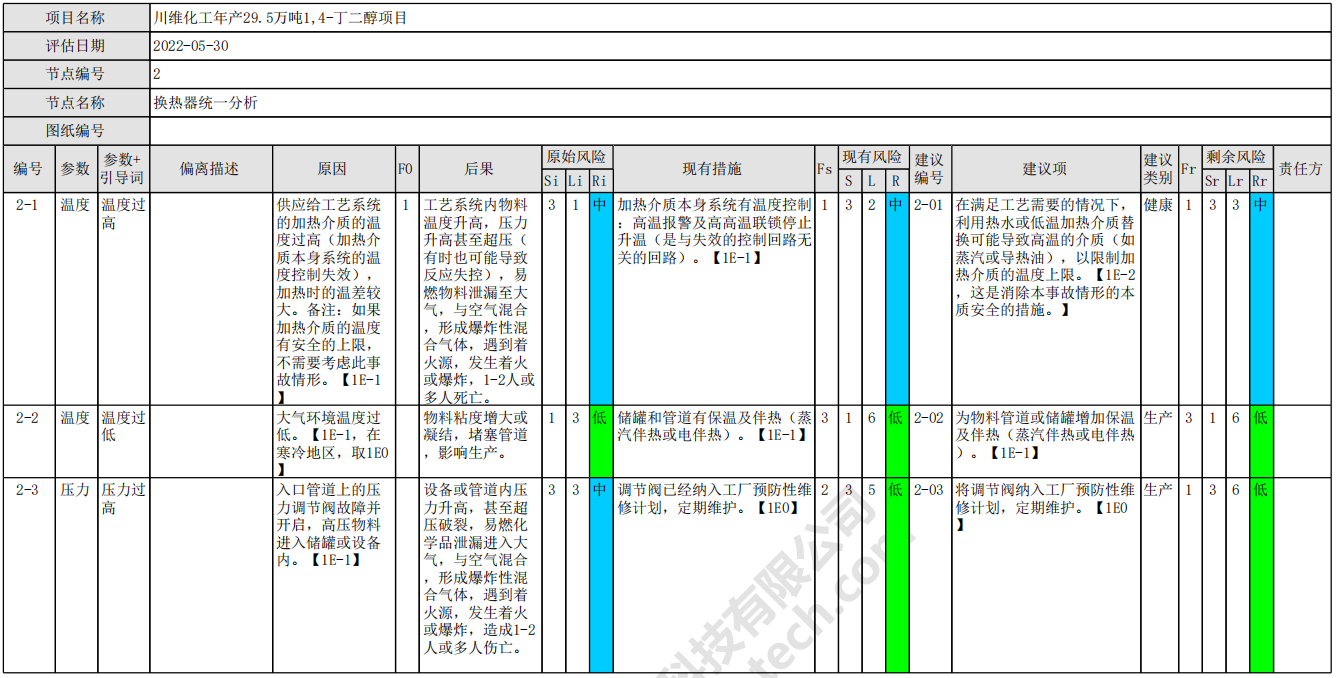
Task: Click the 偏离描述 column header
Action: pos(210,169)
